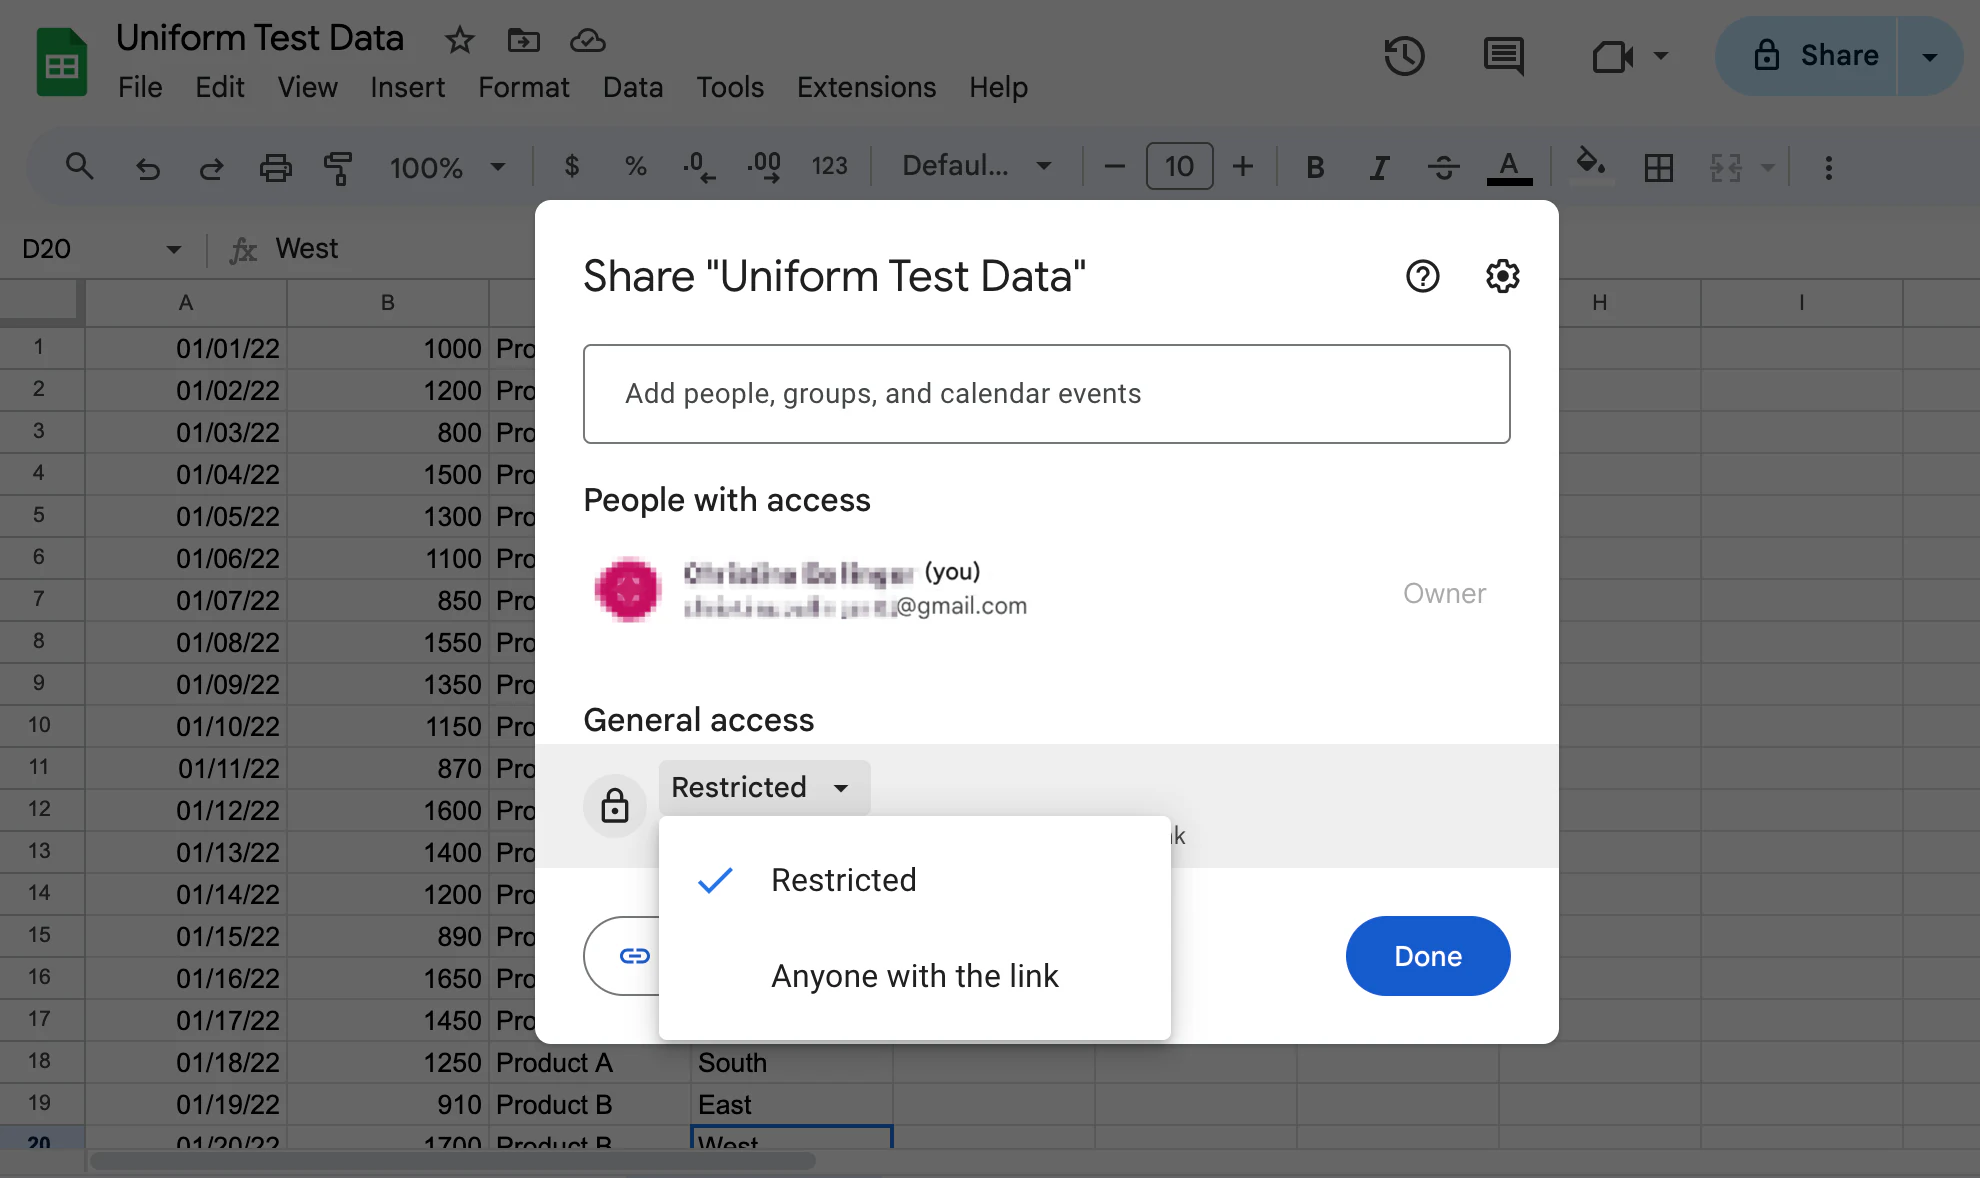The width and height of the screenshot is (1980, 1178).
Task: Open the borders tool
Action: point(1658,167)
